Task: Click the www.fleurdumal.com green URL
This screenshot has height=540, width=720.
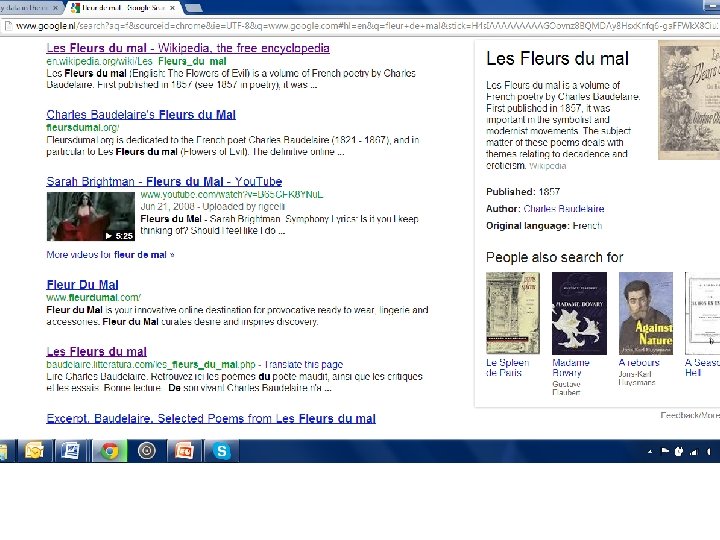Action: pos(94,297)
